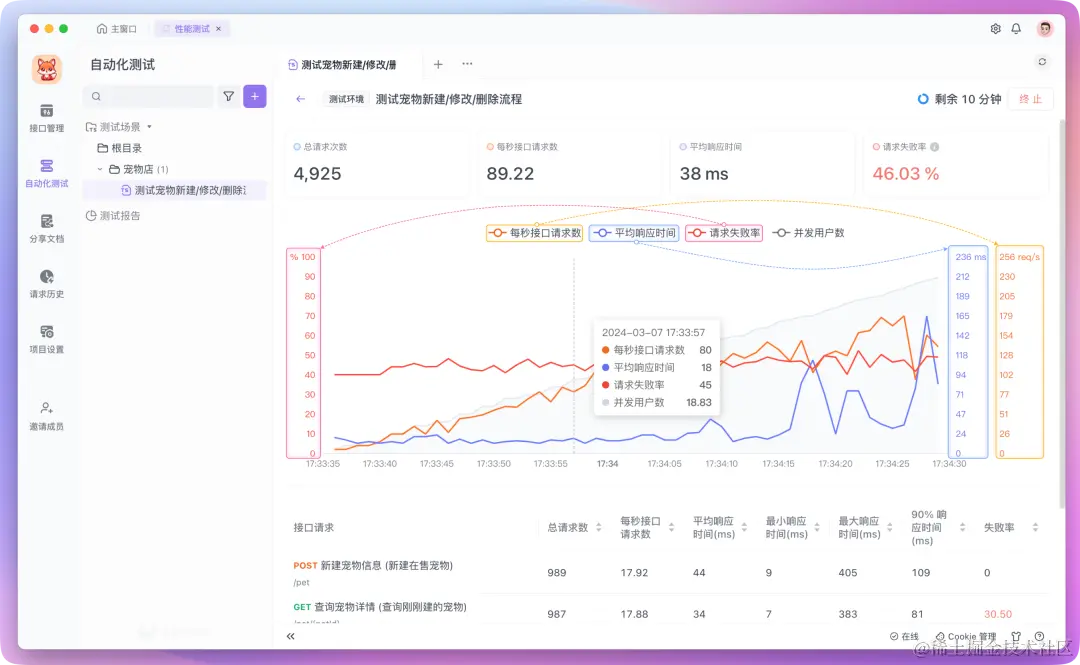Open 请求历史 sidebar icon

[46, 283]
